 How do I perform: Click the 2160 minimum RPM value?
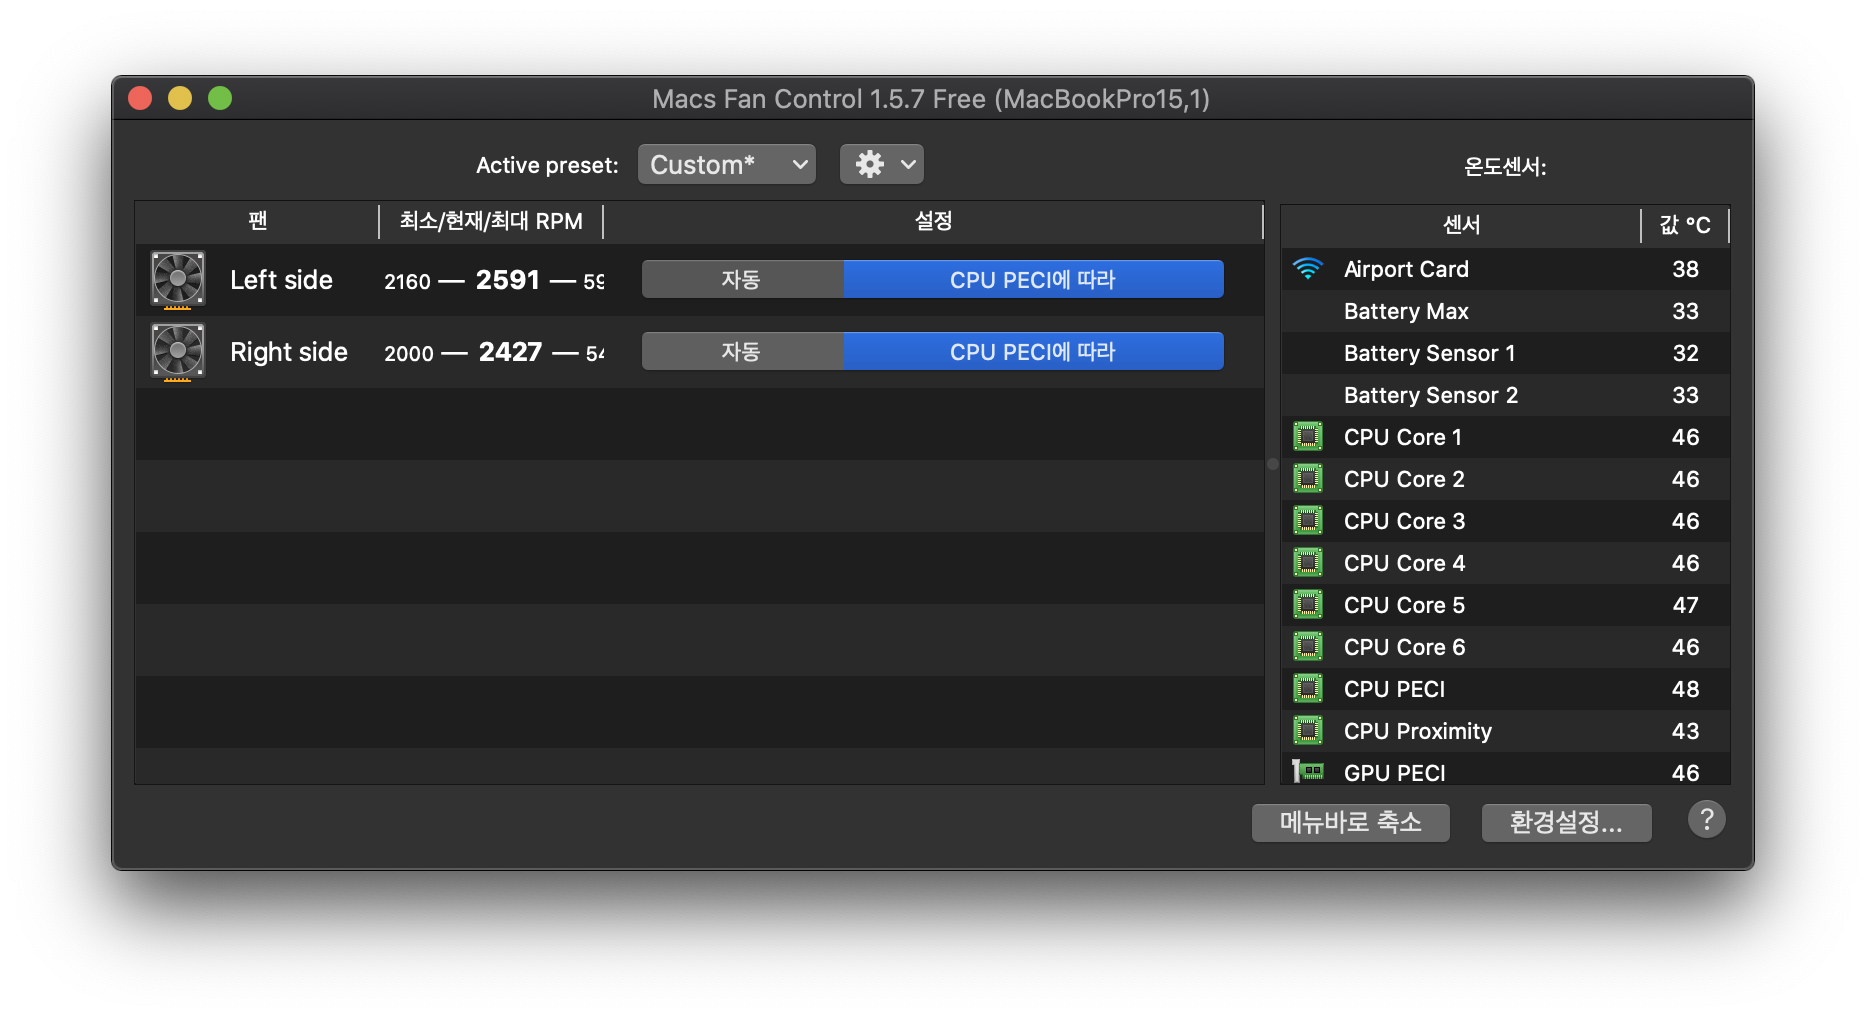[407, 282]
